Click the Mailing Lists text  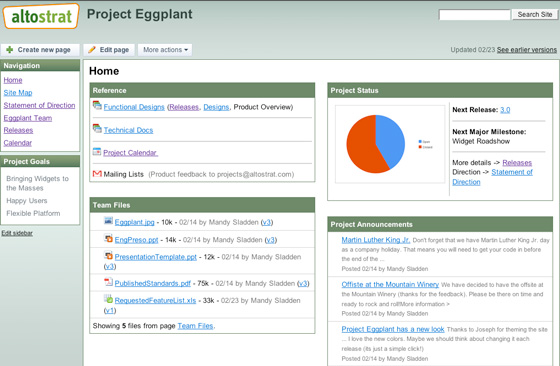[x=124, y=175]
